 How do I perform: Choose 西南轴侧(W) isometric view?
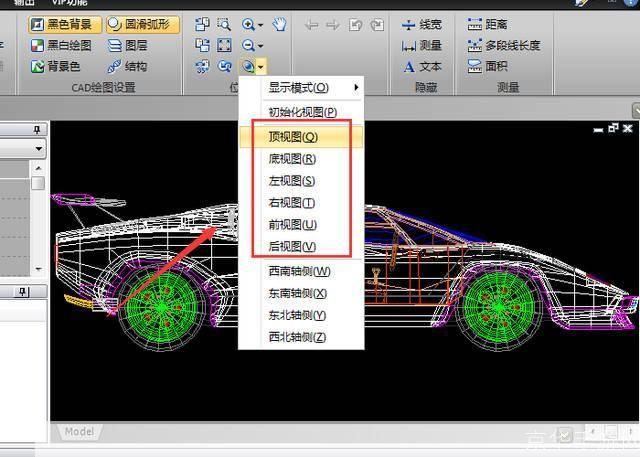pyautogui.click(x=301, y=271)
